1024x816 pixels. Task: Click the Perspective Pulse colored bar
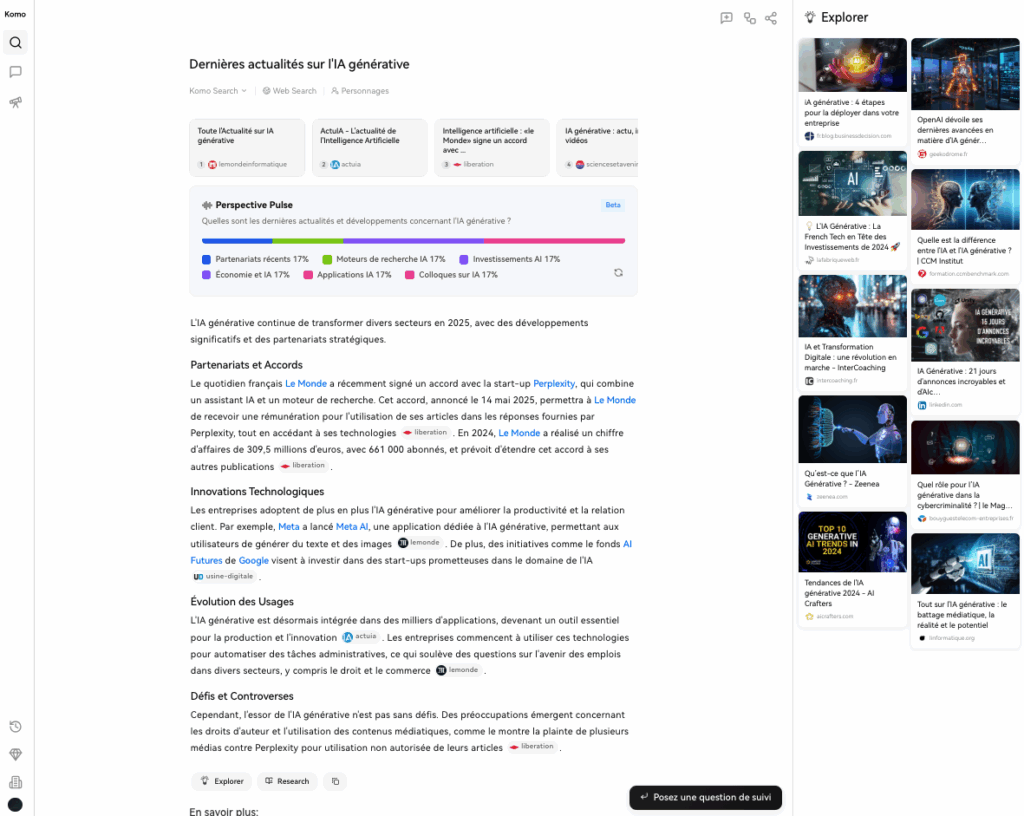(413, 241)
